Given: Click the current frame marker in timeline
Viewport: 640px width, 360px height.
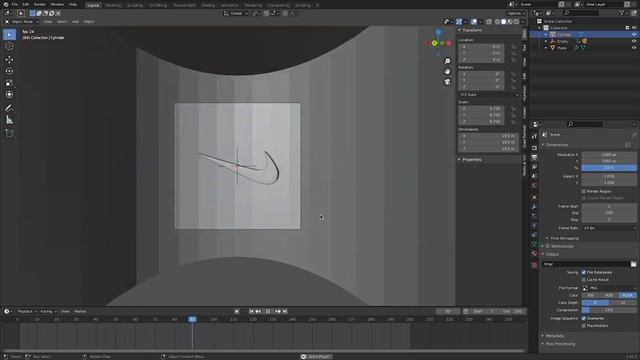Looking at the screenshot, I should coord(192,319).
